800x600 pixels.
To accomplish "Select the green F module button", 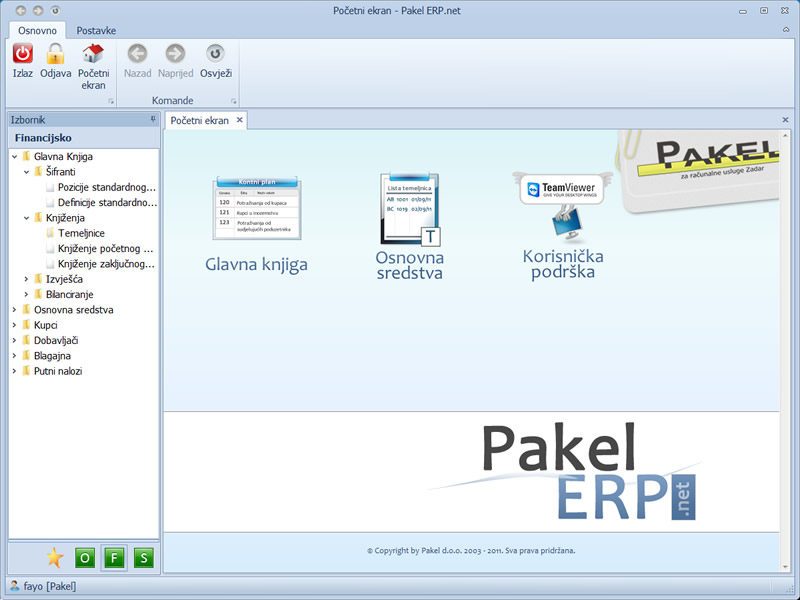I will (114, 558).
